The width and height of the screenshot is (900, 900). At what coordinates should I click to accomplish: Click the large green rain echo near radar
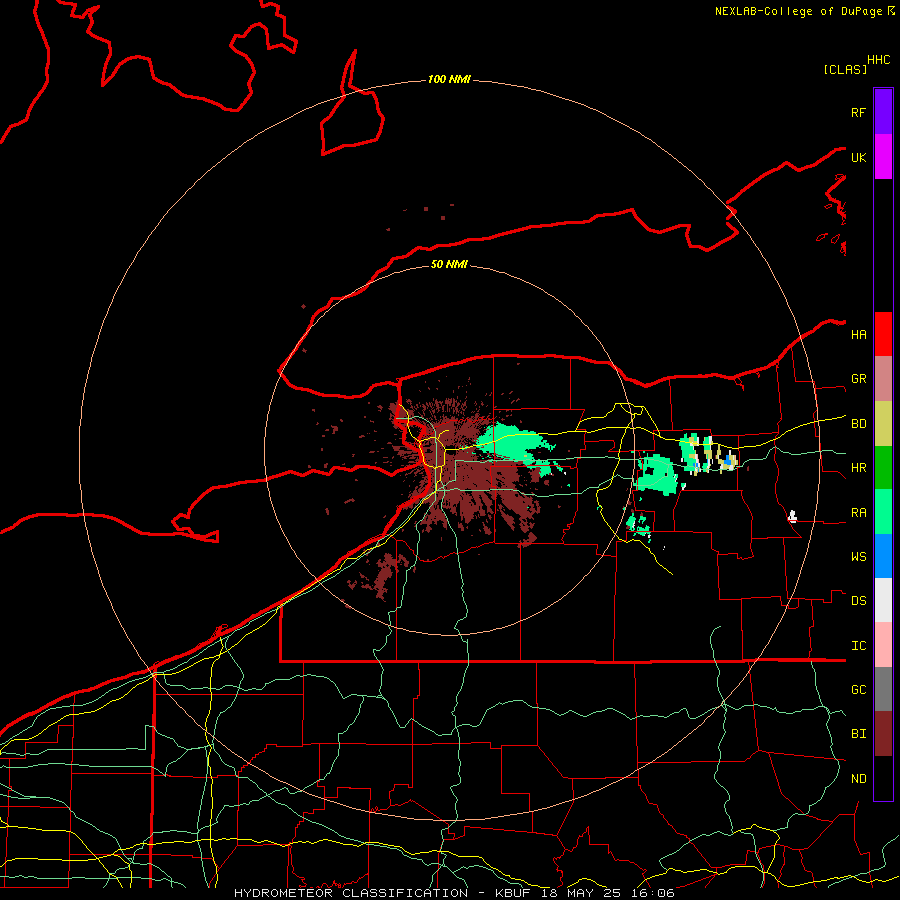pos(511,442)
